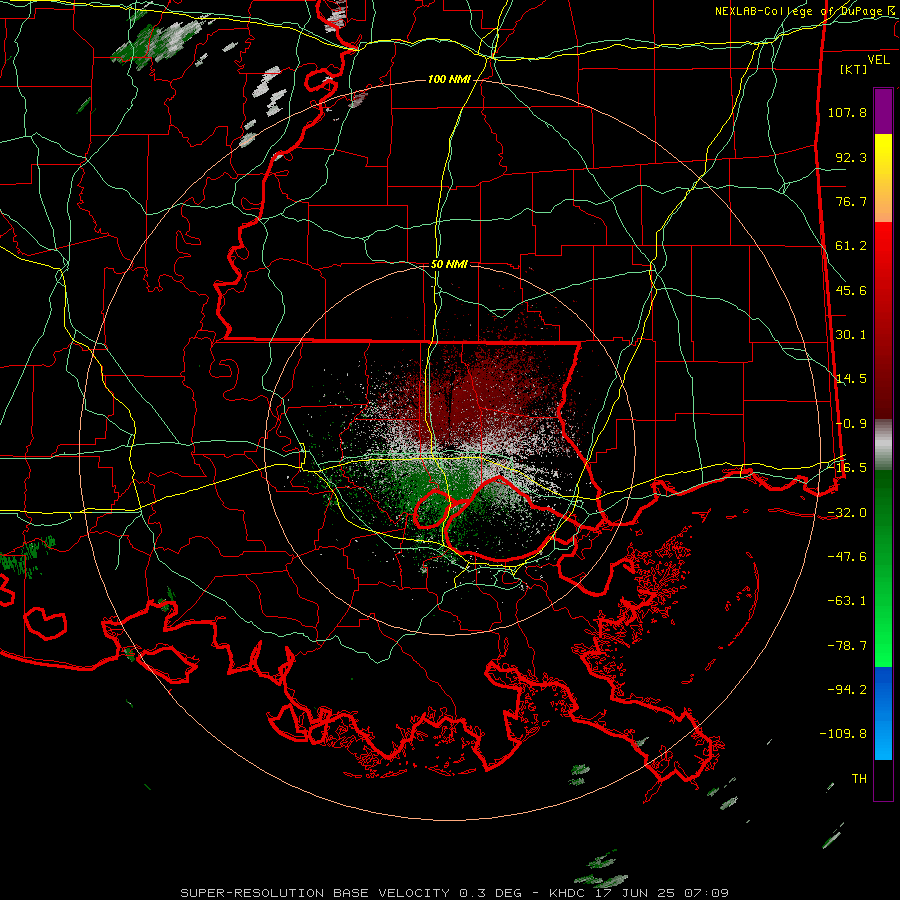Click the blue segment of the color bar
The width and height of the screenshot is (900, 900).
[x=883, y=713]
